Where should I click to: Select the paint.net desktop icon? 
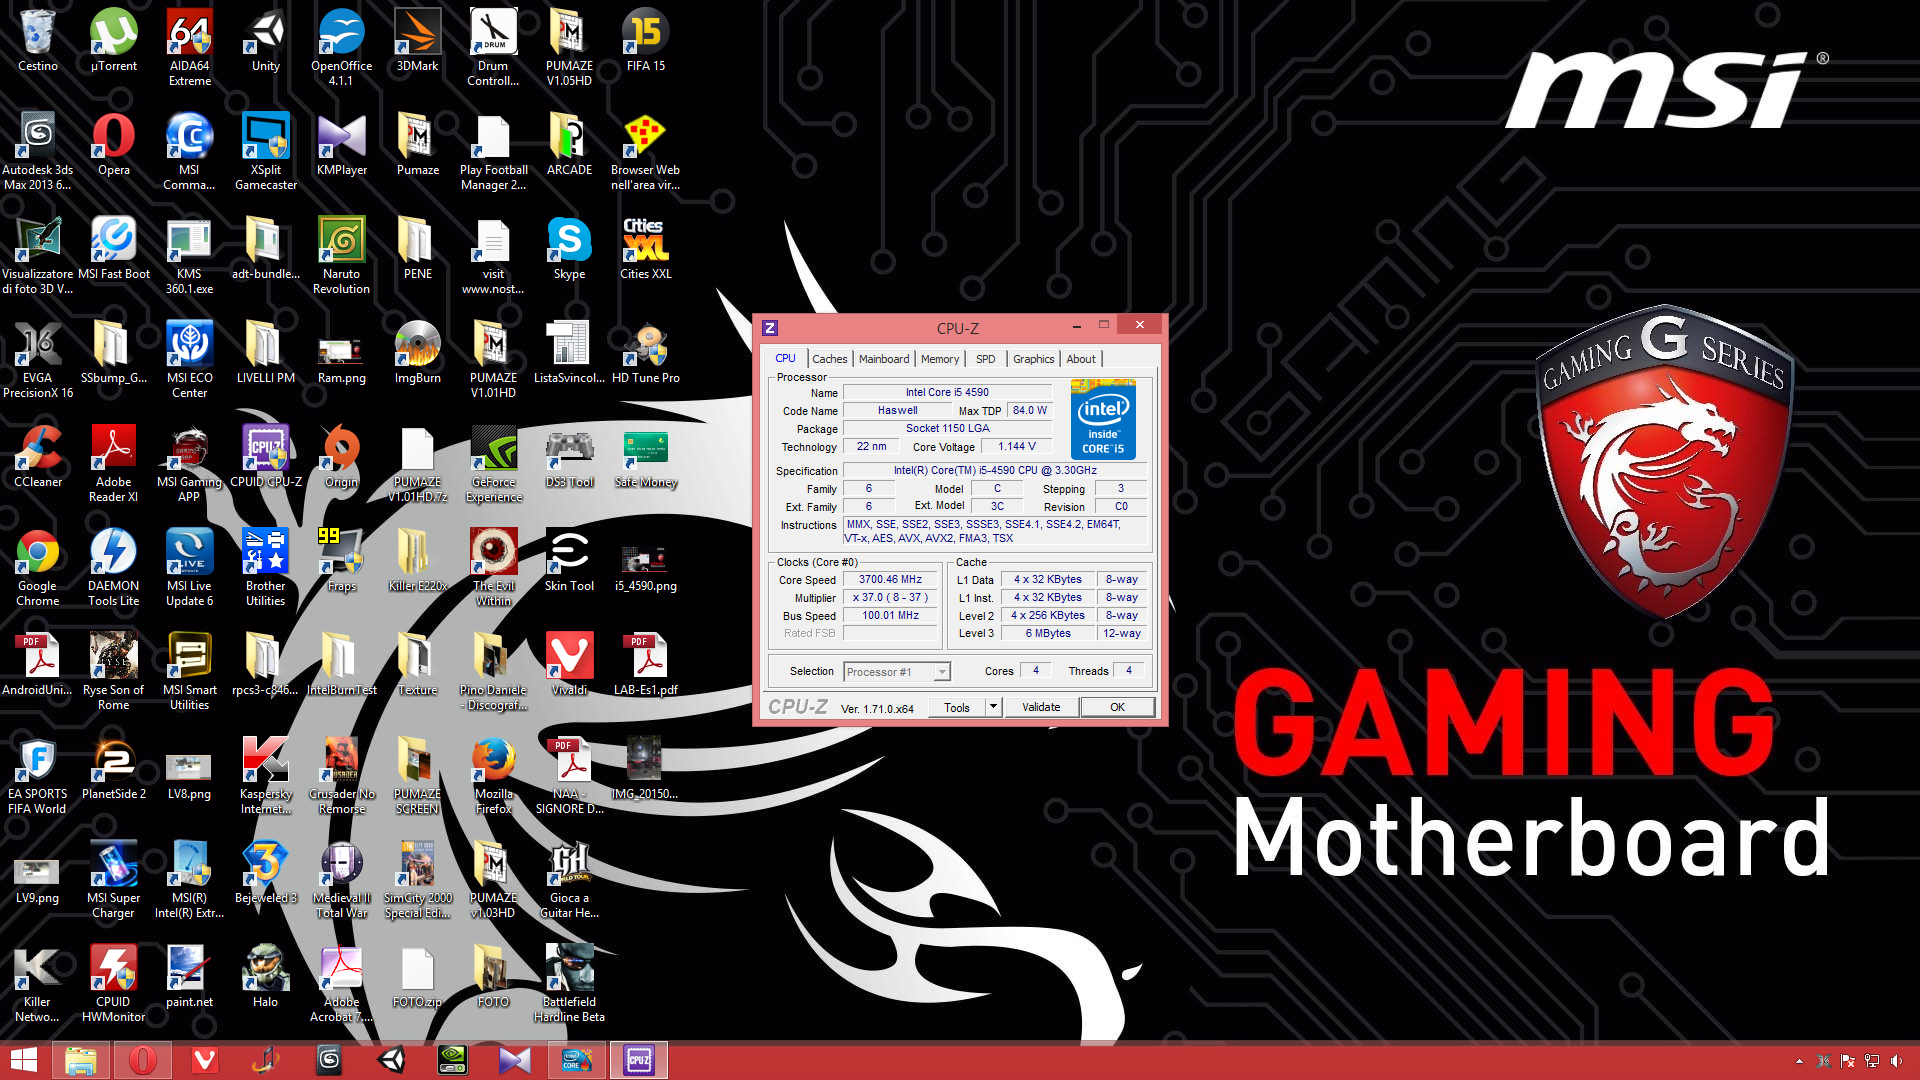click(x=189, y=976)
